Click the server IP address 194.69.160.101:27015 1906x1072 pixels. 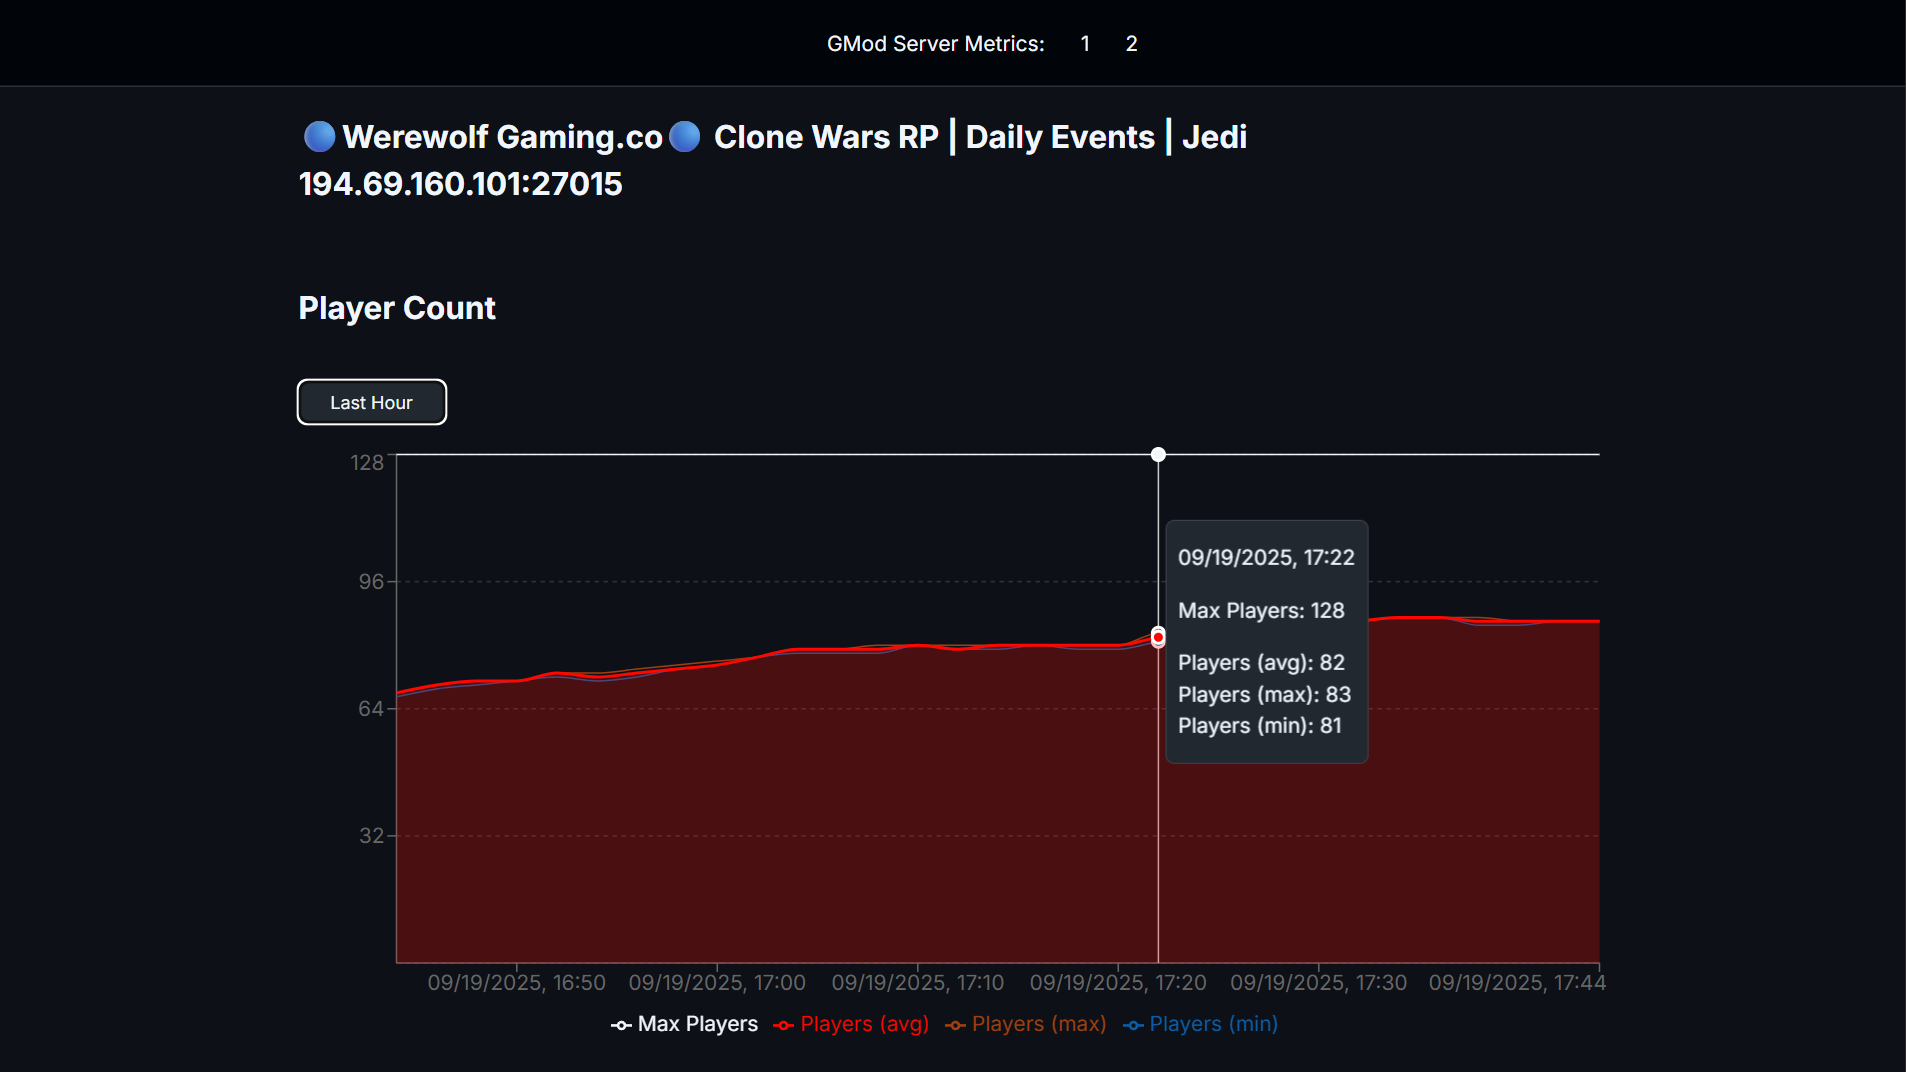pyautogui.click(x=460, y=183)
